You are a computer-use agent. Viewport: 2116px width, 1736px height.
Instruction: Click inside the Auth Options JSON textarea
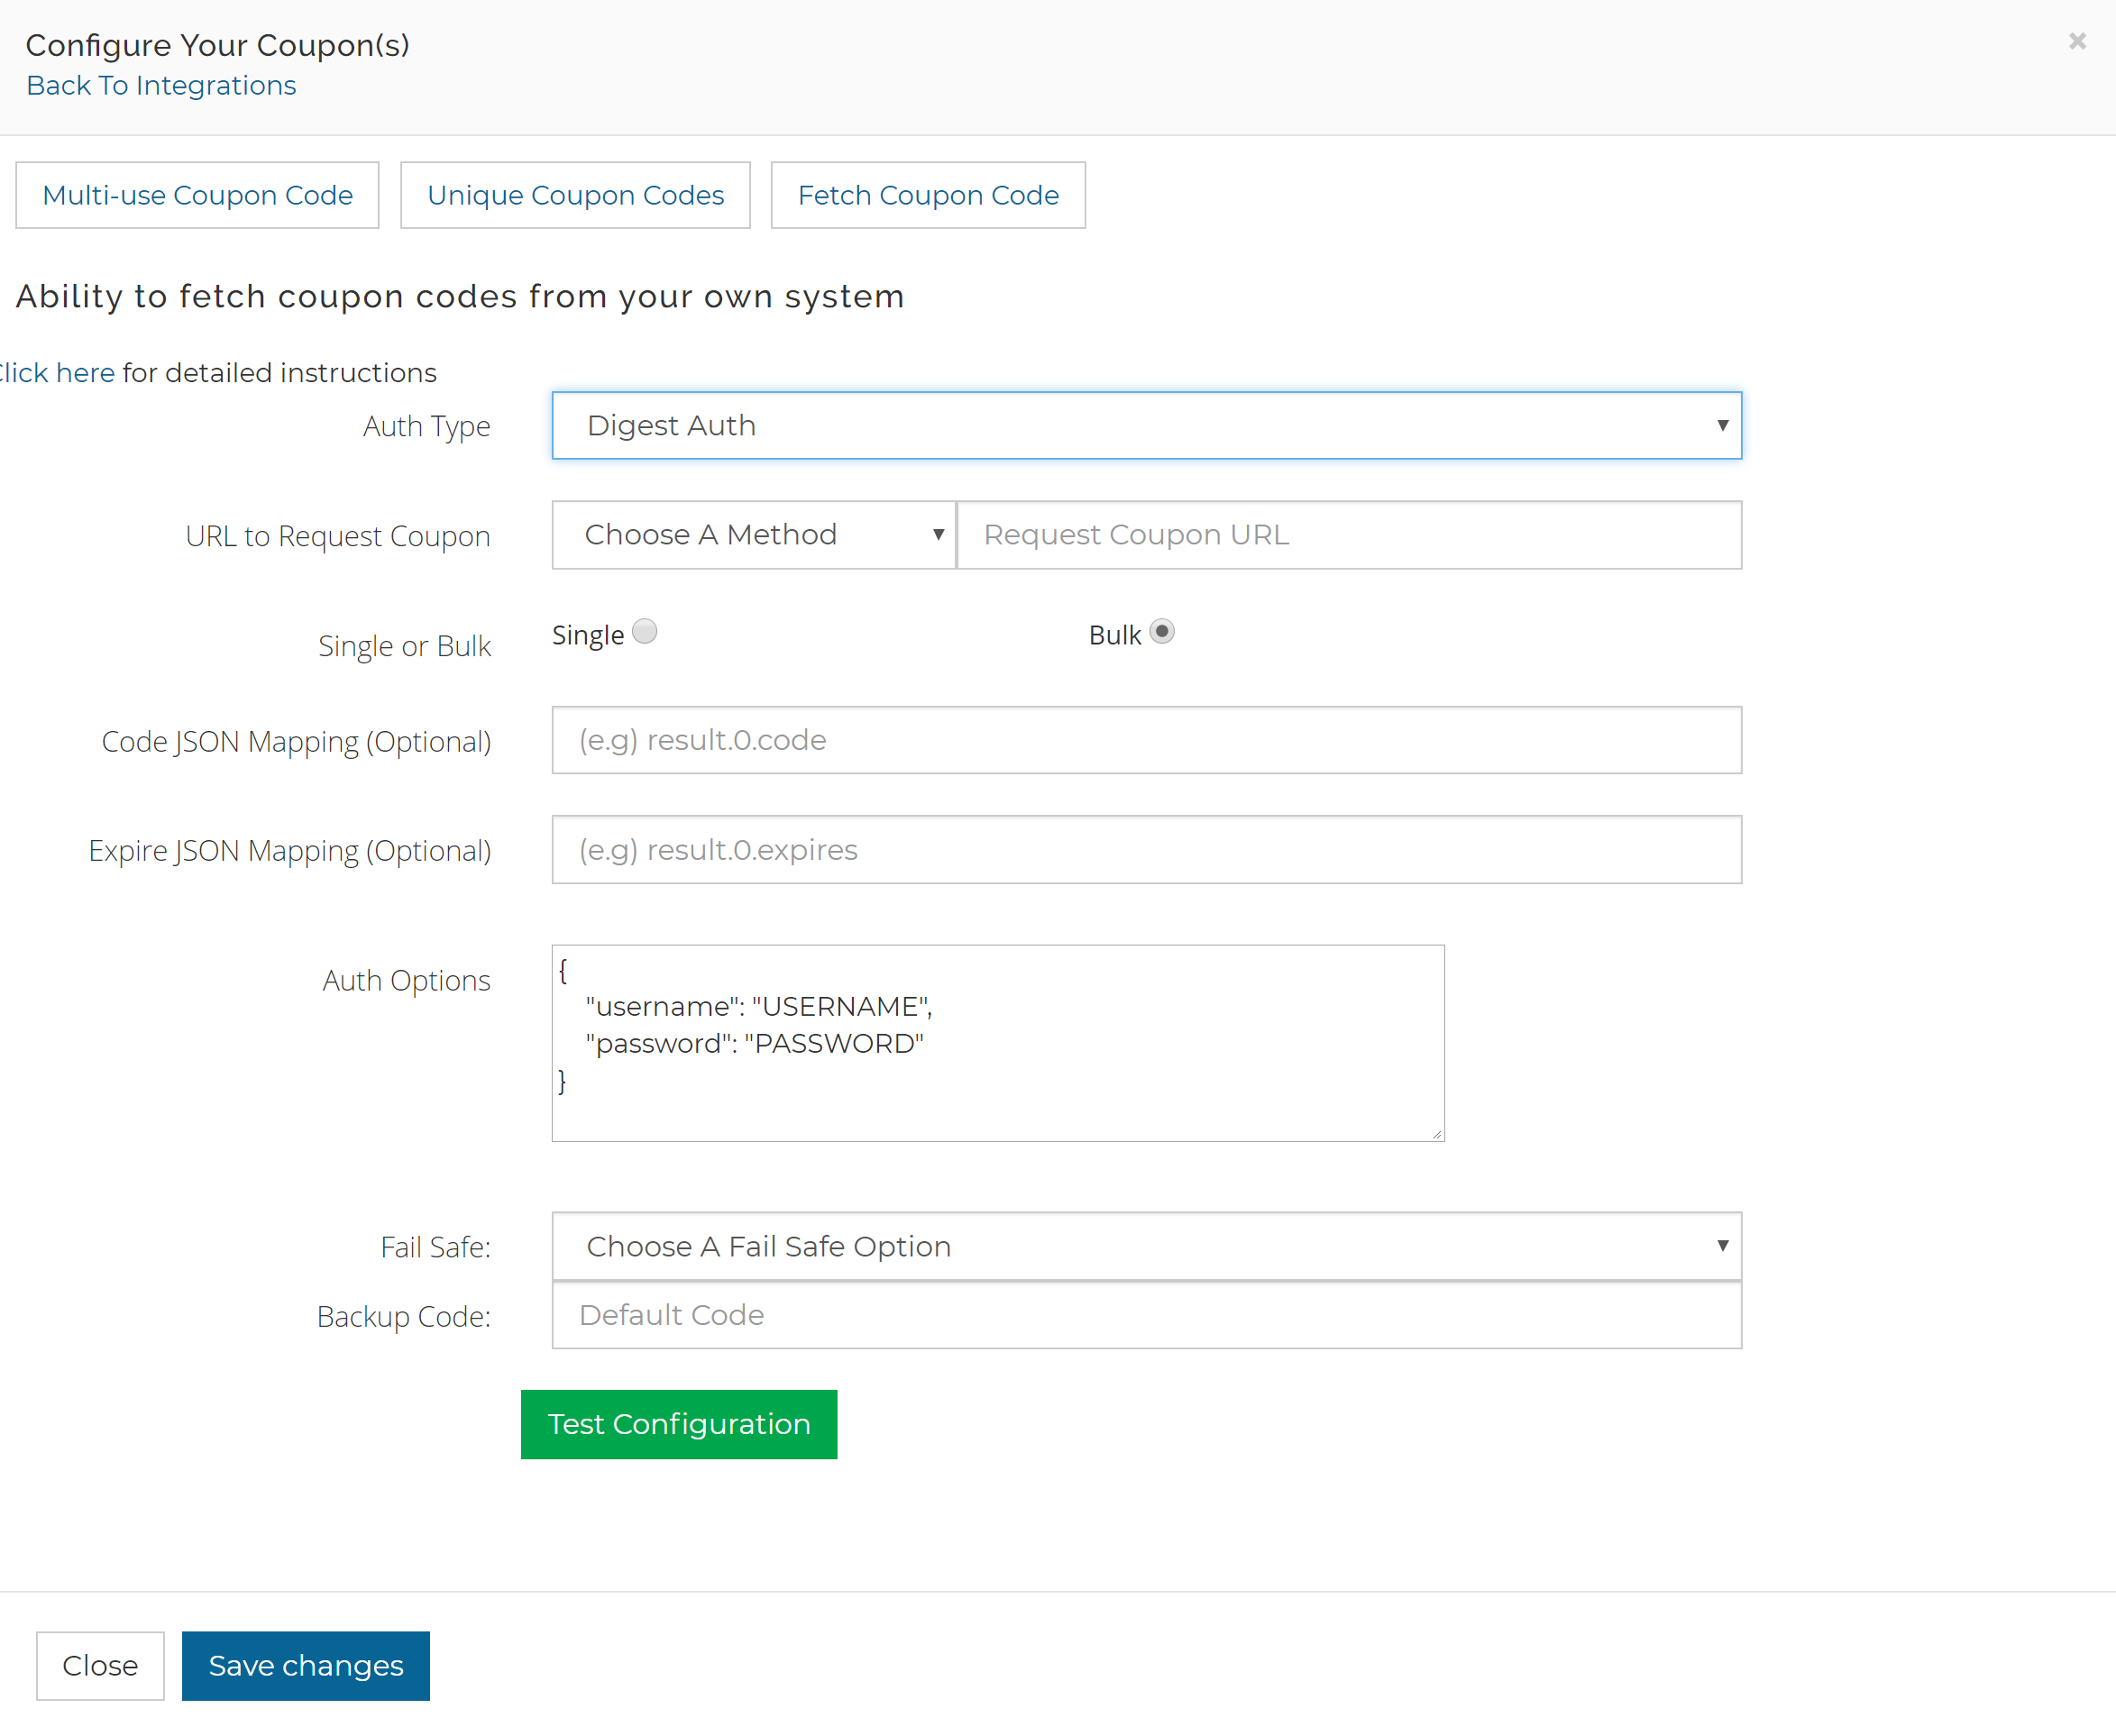click(x=997, y=1043)
